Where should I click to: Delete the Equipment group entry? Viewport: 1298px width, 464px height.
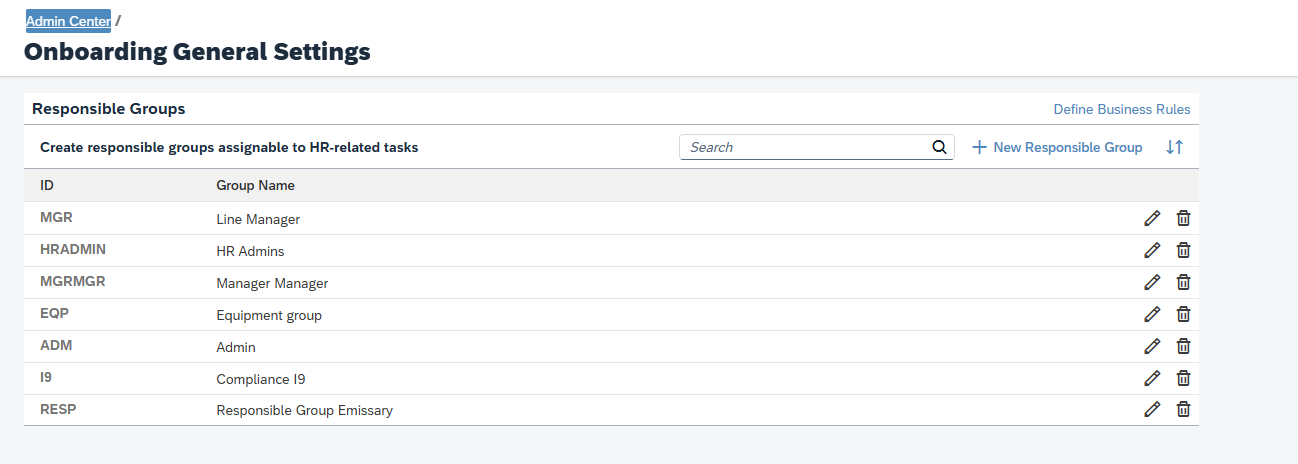tap(1183, 315)
